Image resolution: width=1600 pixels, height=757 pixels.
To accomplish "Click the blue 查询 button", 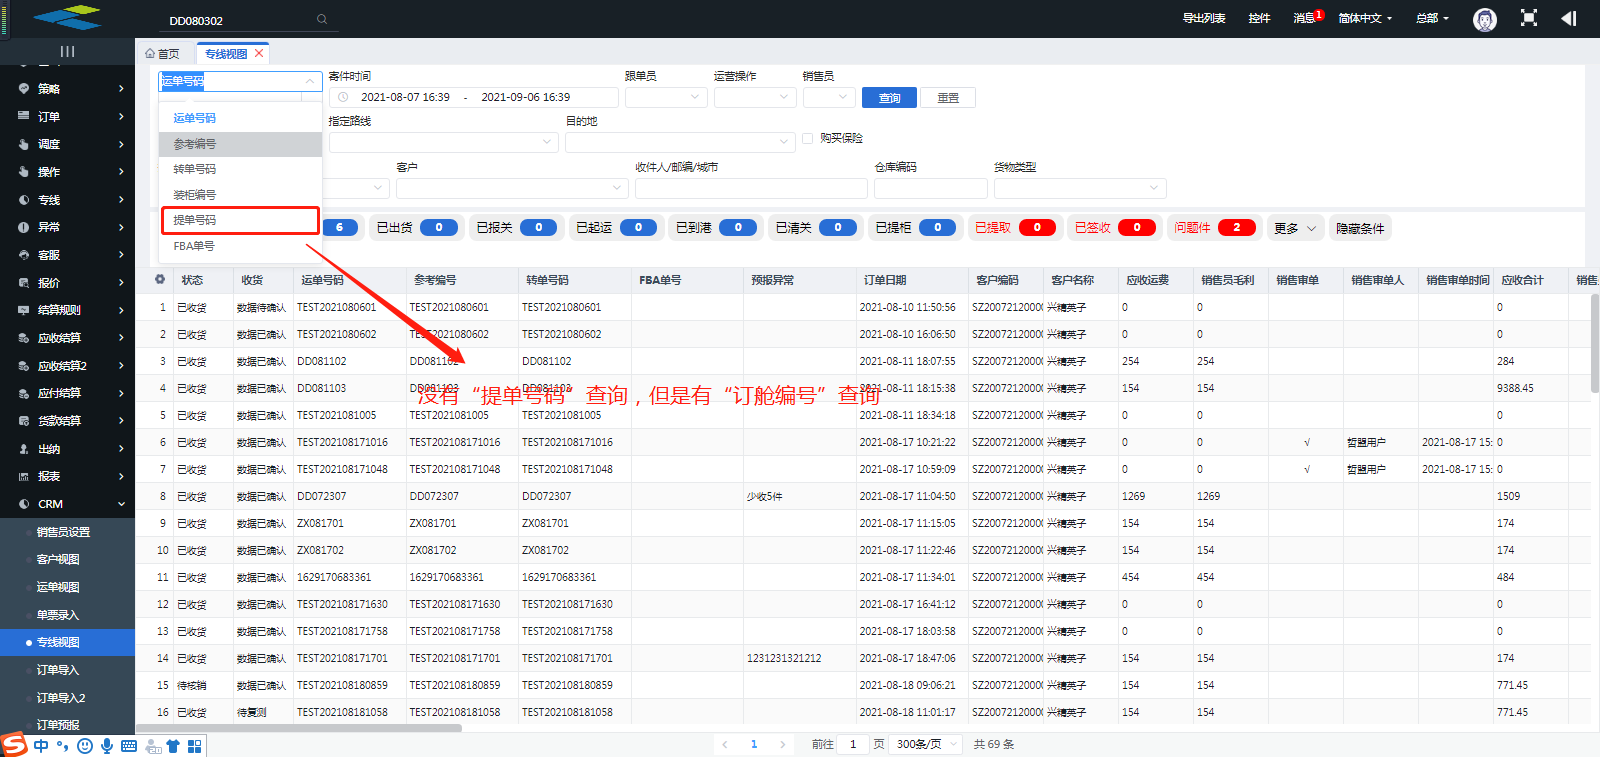I will [889, 97].
